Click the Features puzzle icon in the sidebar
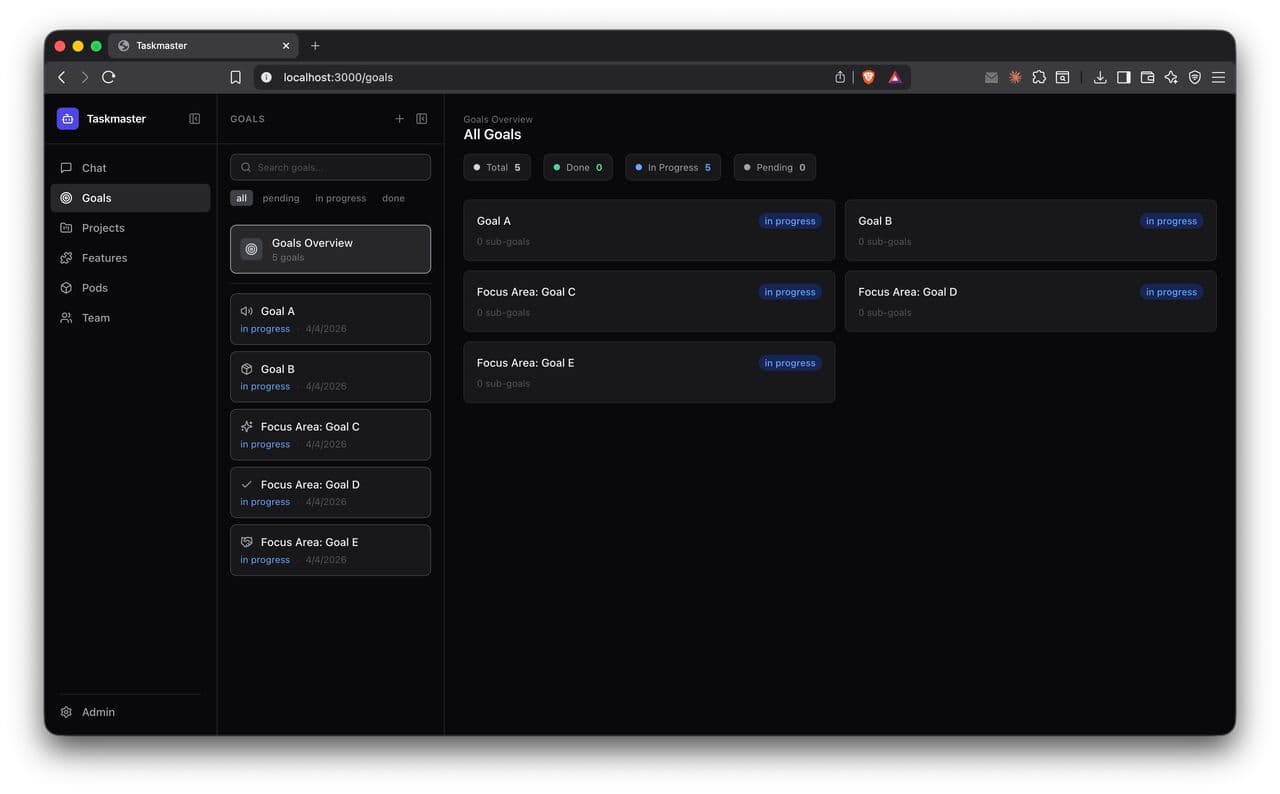This screenshot has height=794, width=1280. tap(65, 257)
